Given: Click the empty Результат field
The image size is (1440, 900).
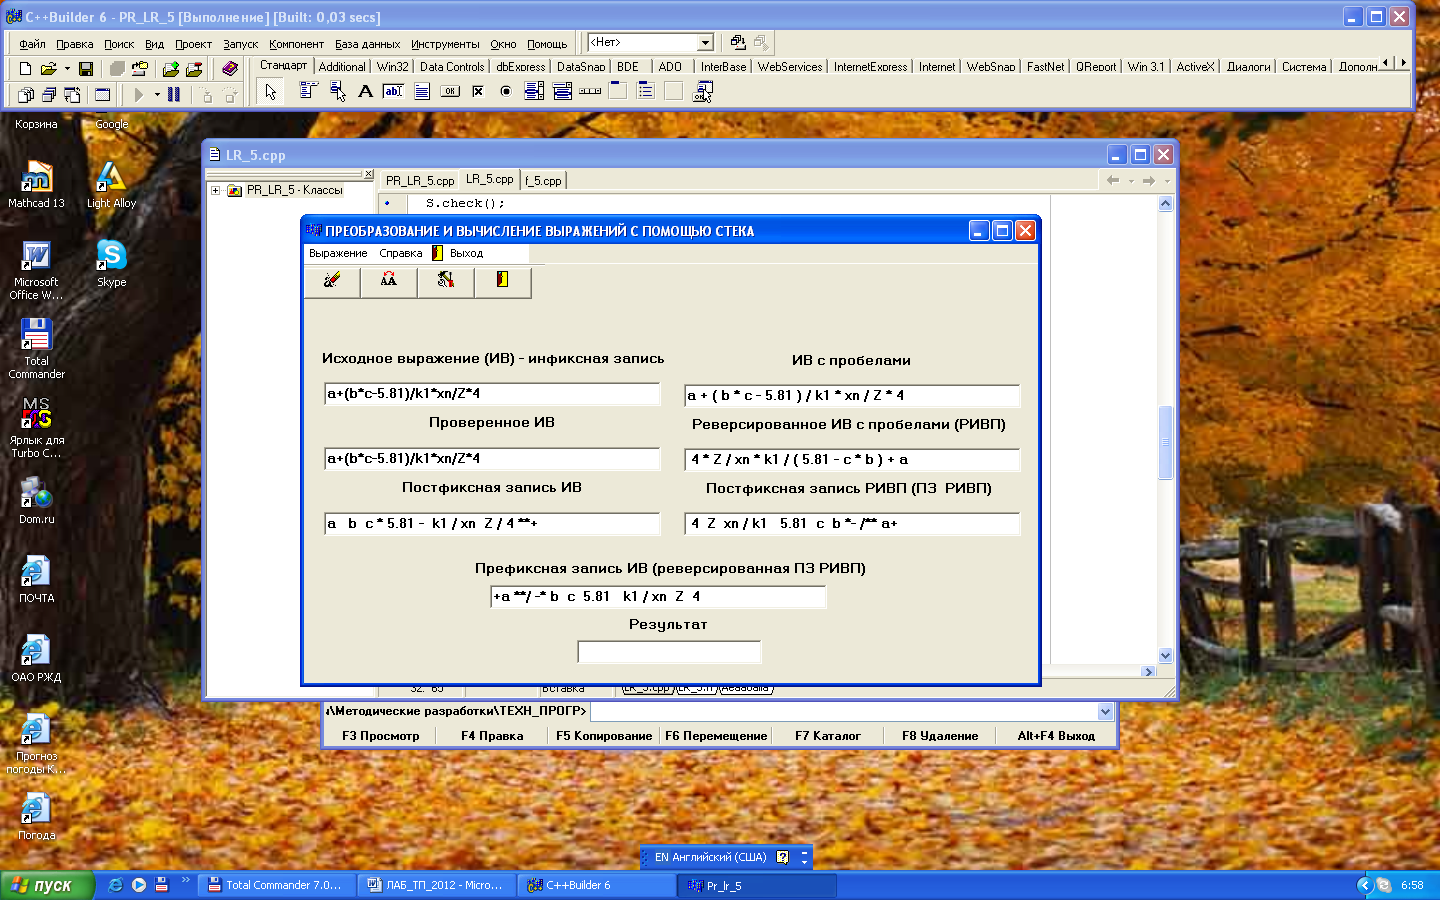Looking at the screenshot, I should pyautogui.click(x=669, y=652).
